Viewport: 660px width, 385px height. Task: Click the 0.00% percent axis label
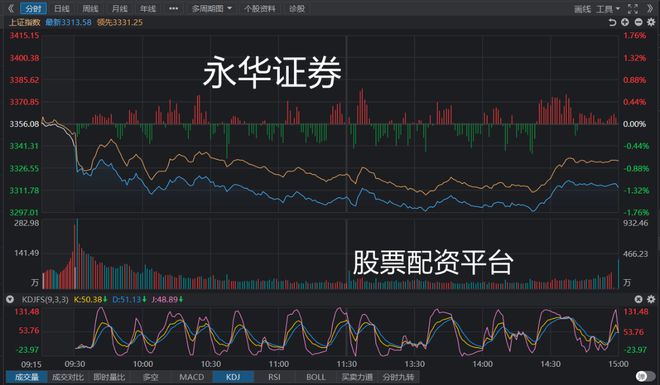[x=635, y=124]
